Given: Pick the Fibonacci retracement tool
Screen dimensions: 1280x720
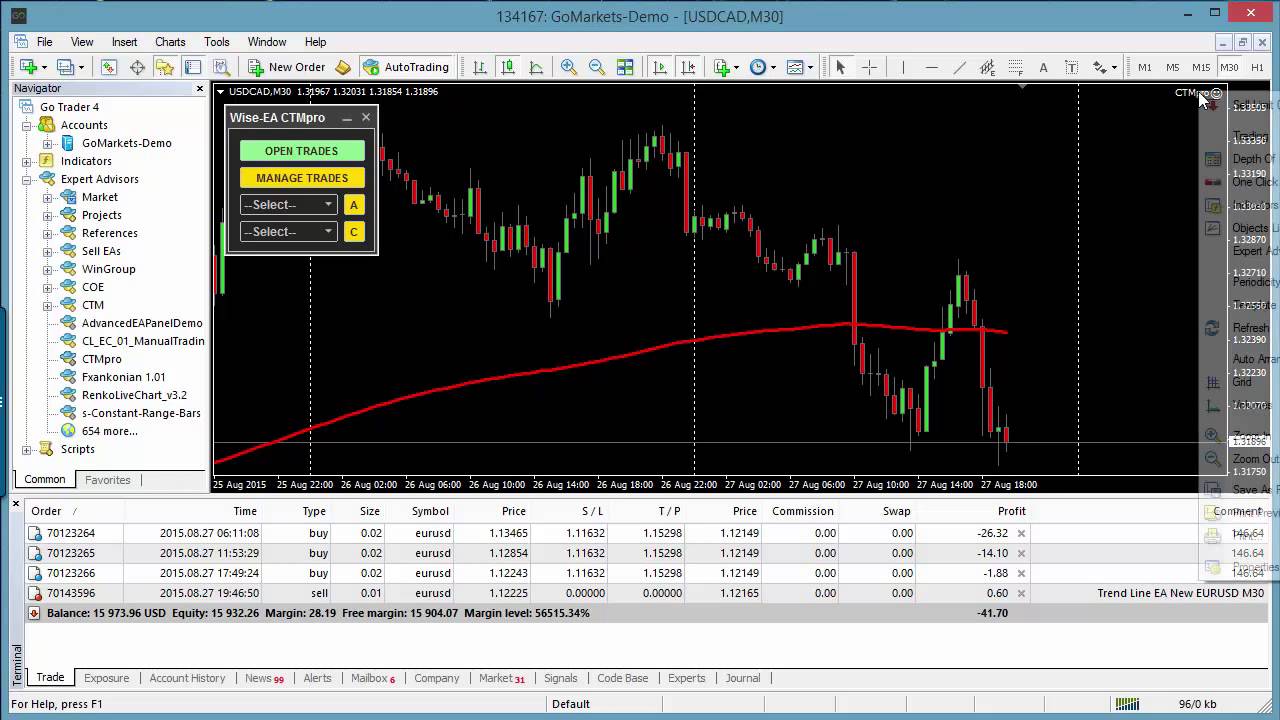Looking at the screenshot, I should [x=1015, y=67].
